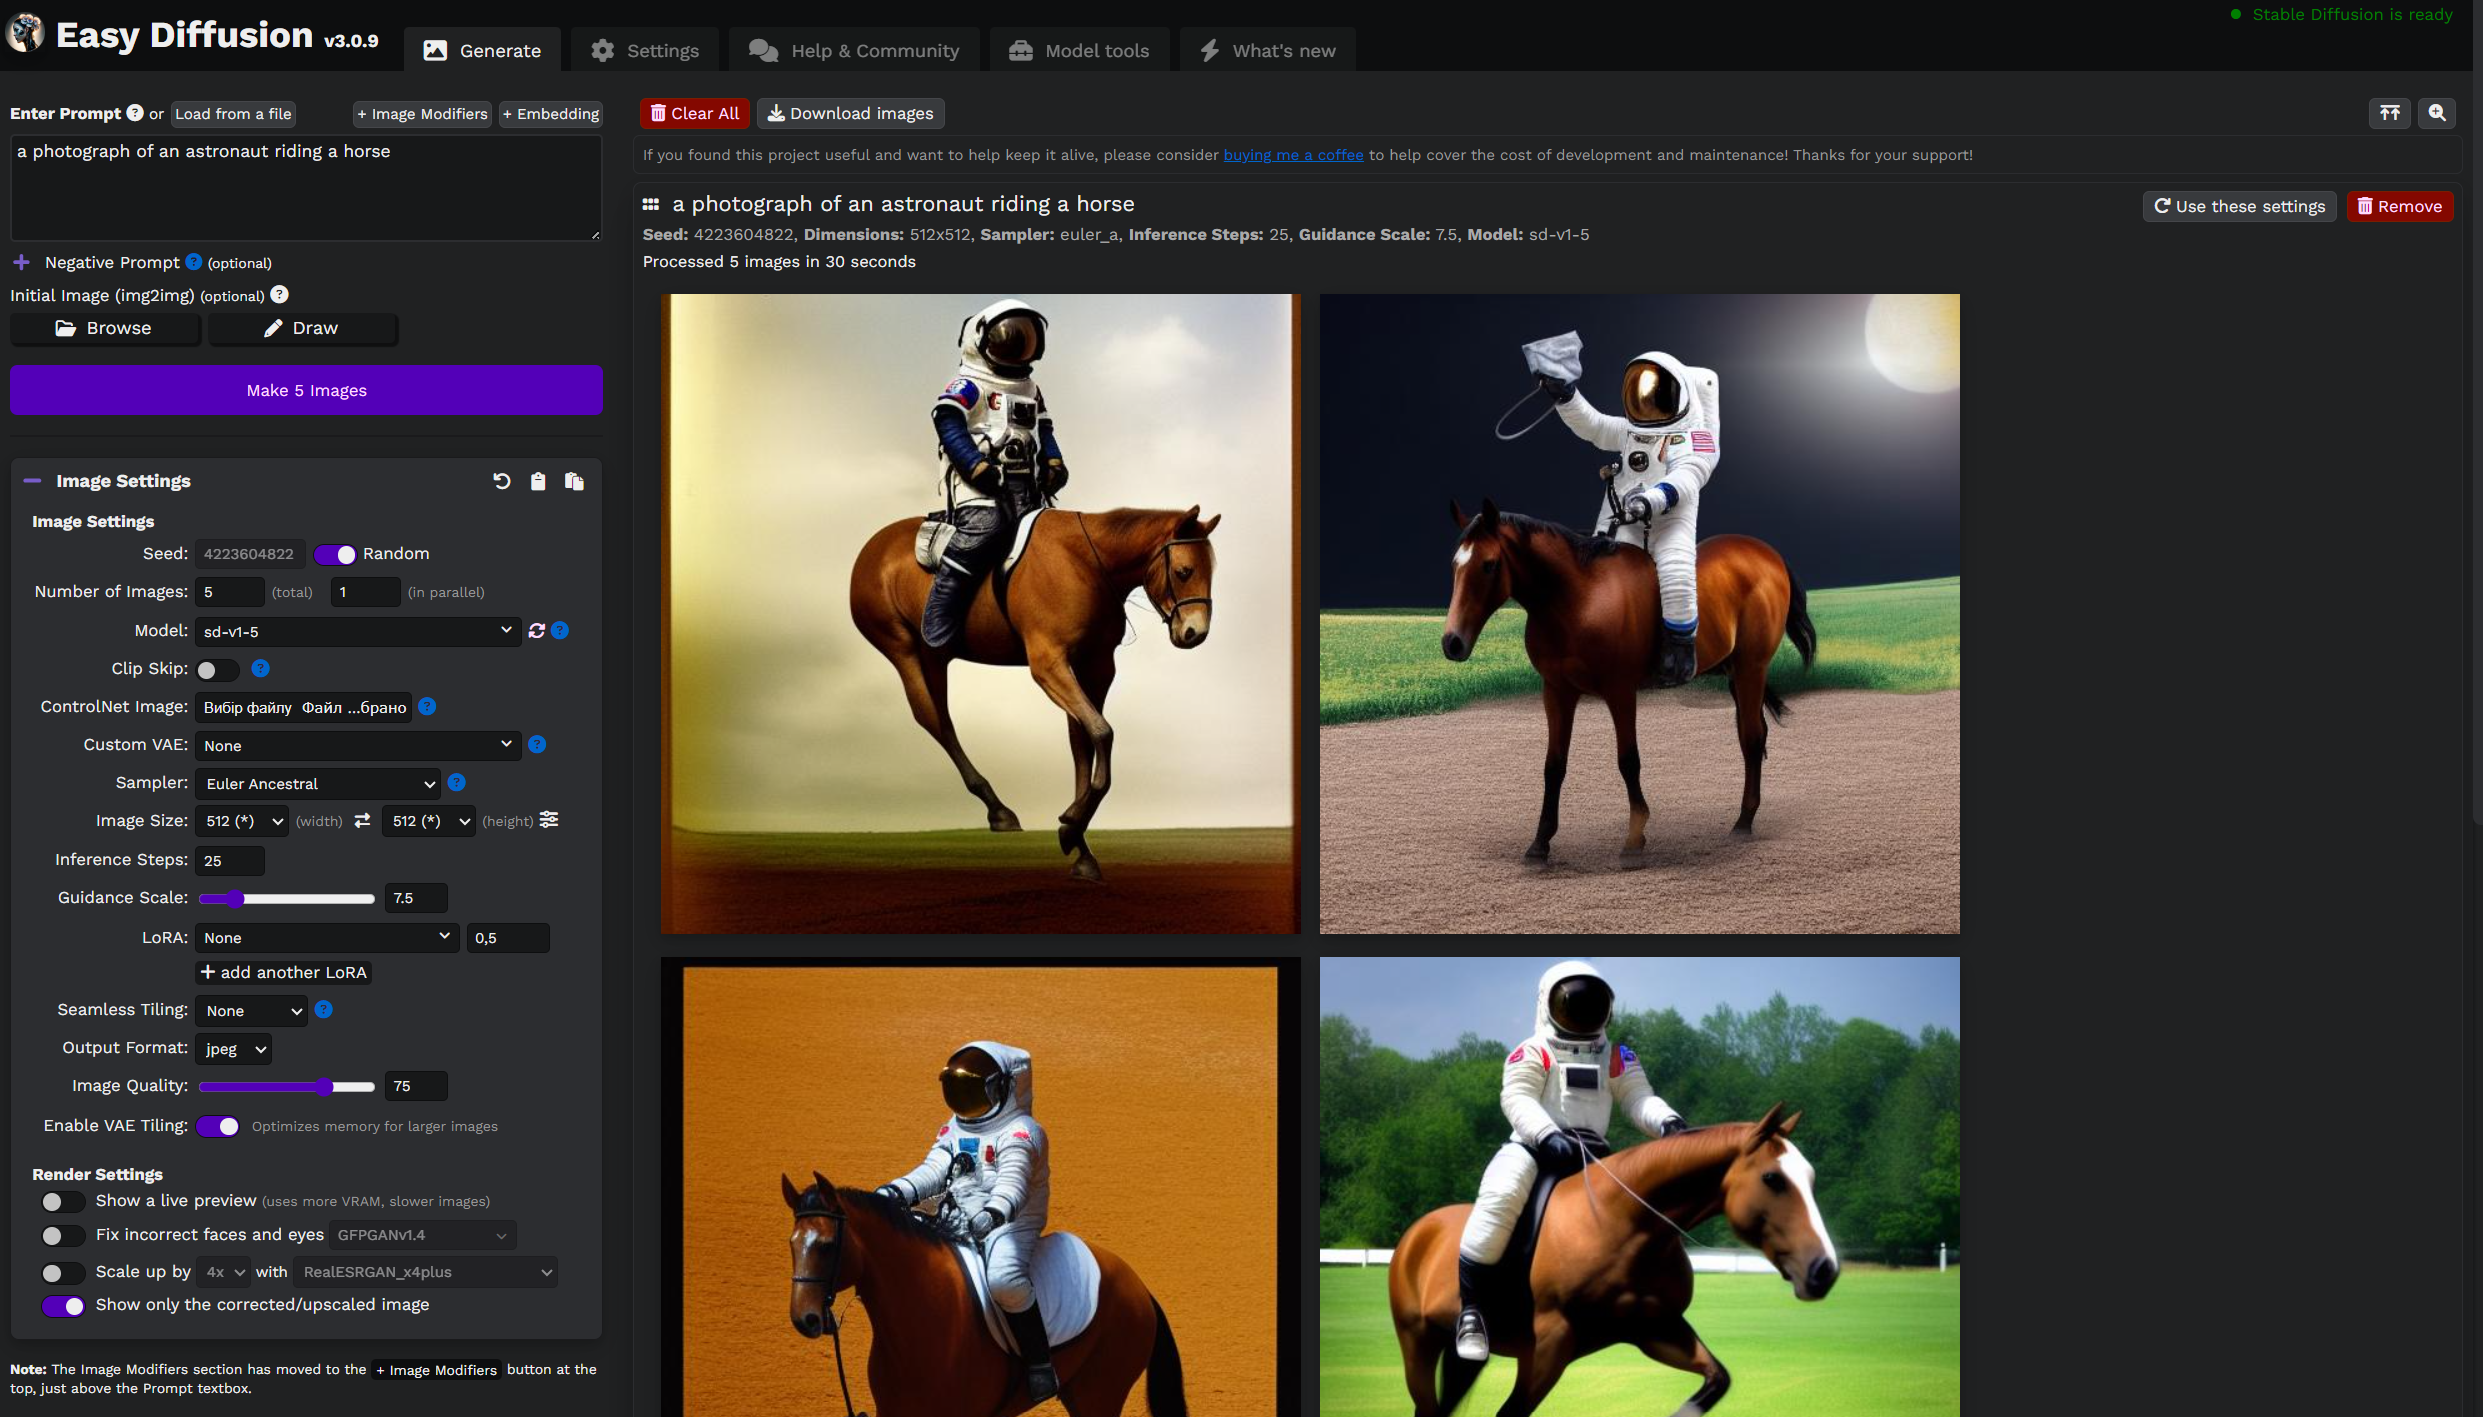Viewport: 2483px width, 1417px height.
Task: Click the reset image settings icon
Action: (502, 481)
